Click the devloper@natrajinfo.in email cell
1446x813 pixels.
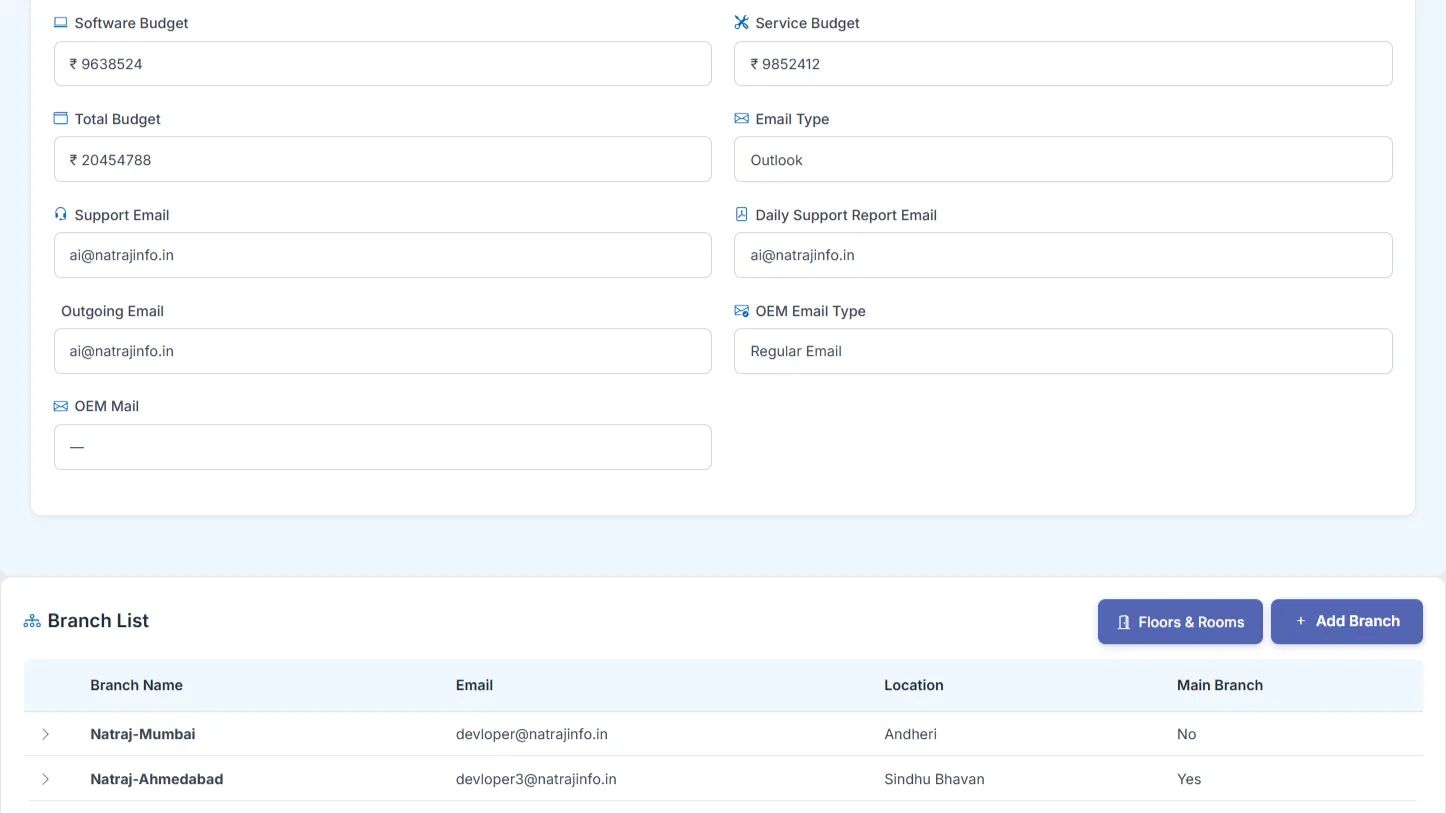[x=532, y=734]
